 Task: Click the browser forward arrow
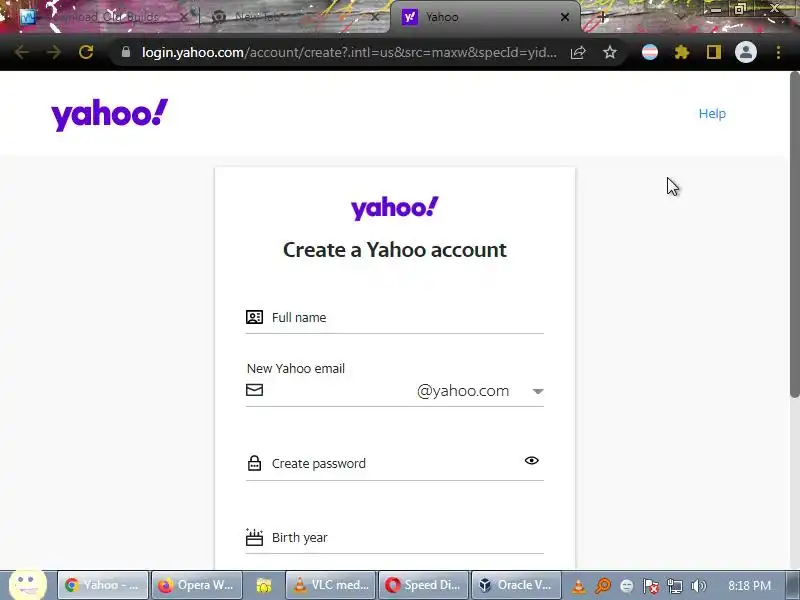[x=54, y=52]
